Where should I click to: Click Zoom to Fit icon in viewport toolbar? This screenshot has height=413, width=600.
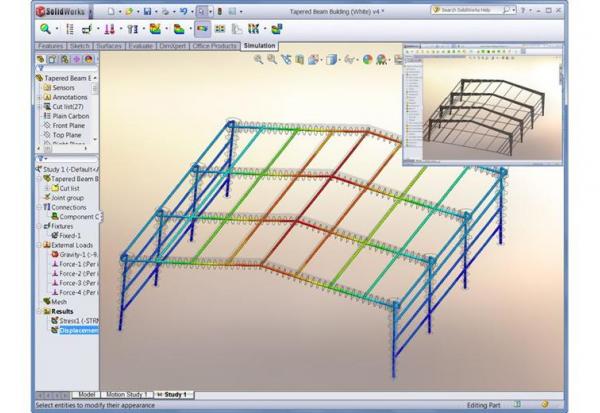tap(258, 60)
